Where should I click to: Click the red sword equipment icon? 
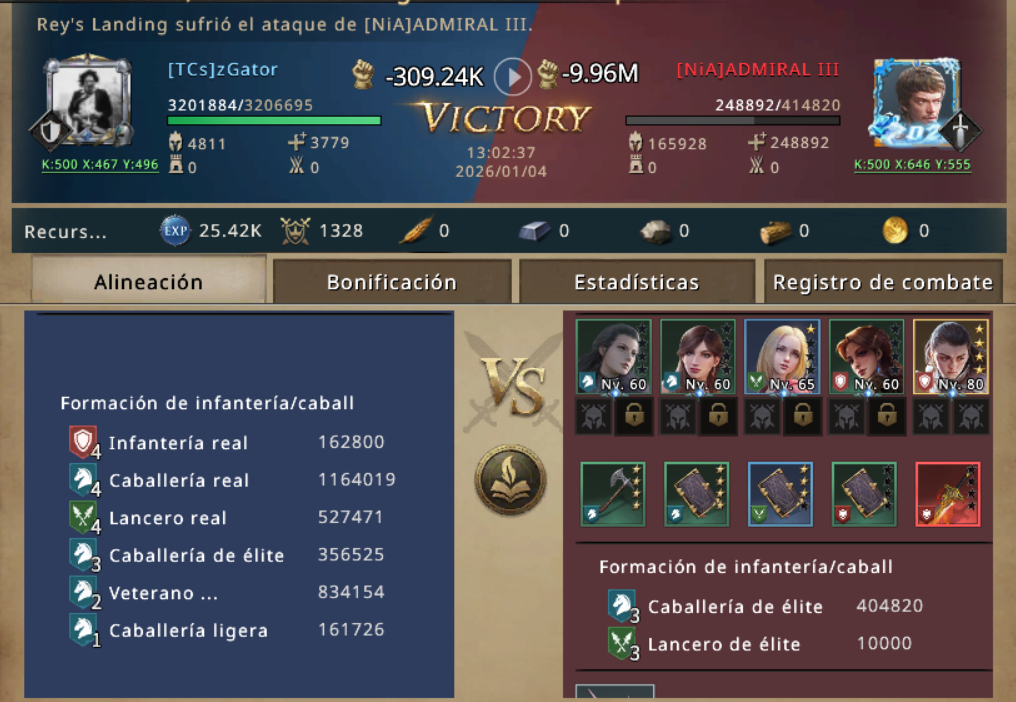tap(947, 494)
